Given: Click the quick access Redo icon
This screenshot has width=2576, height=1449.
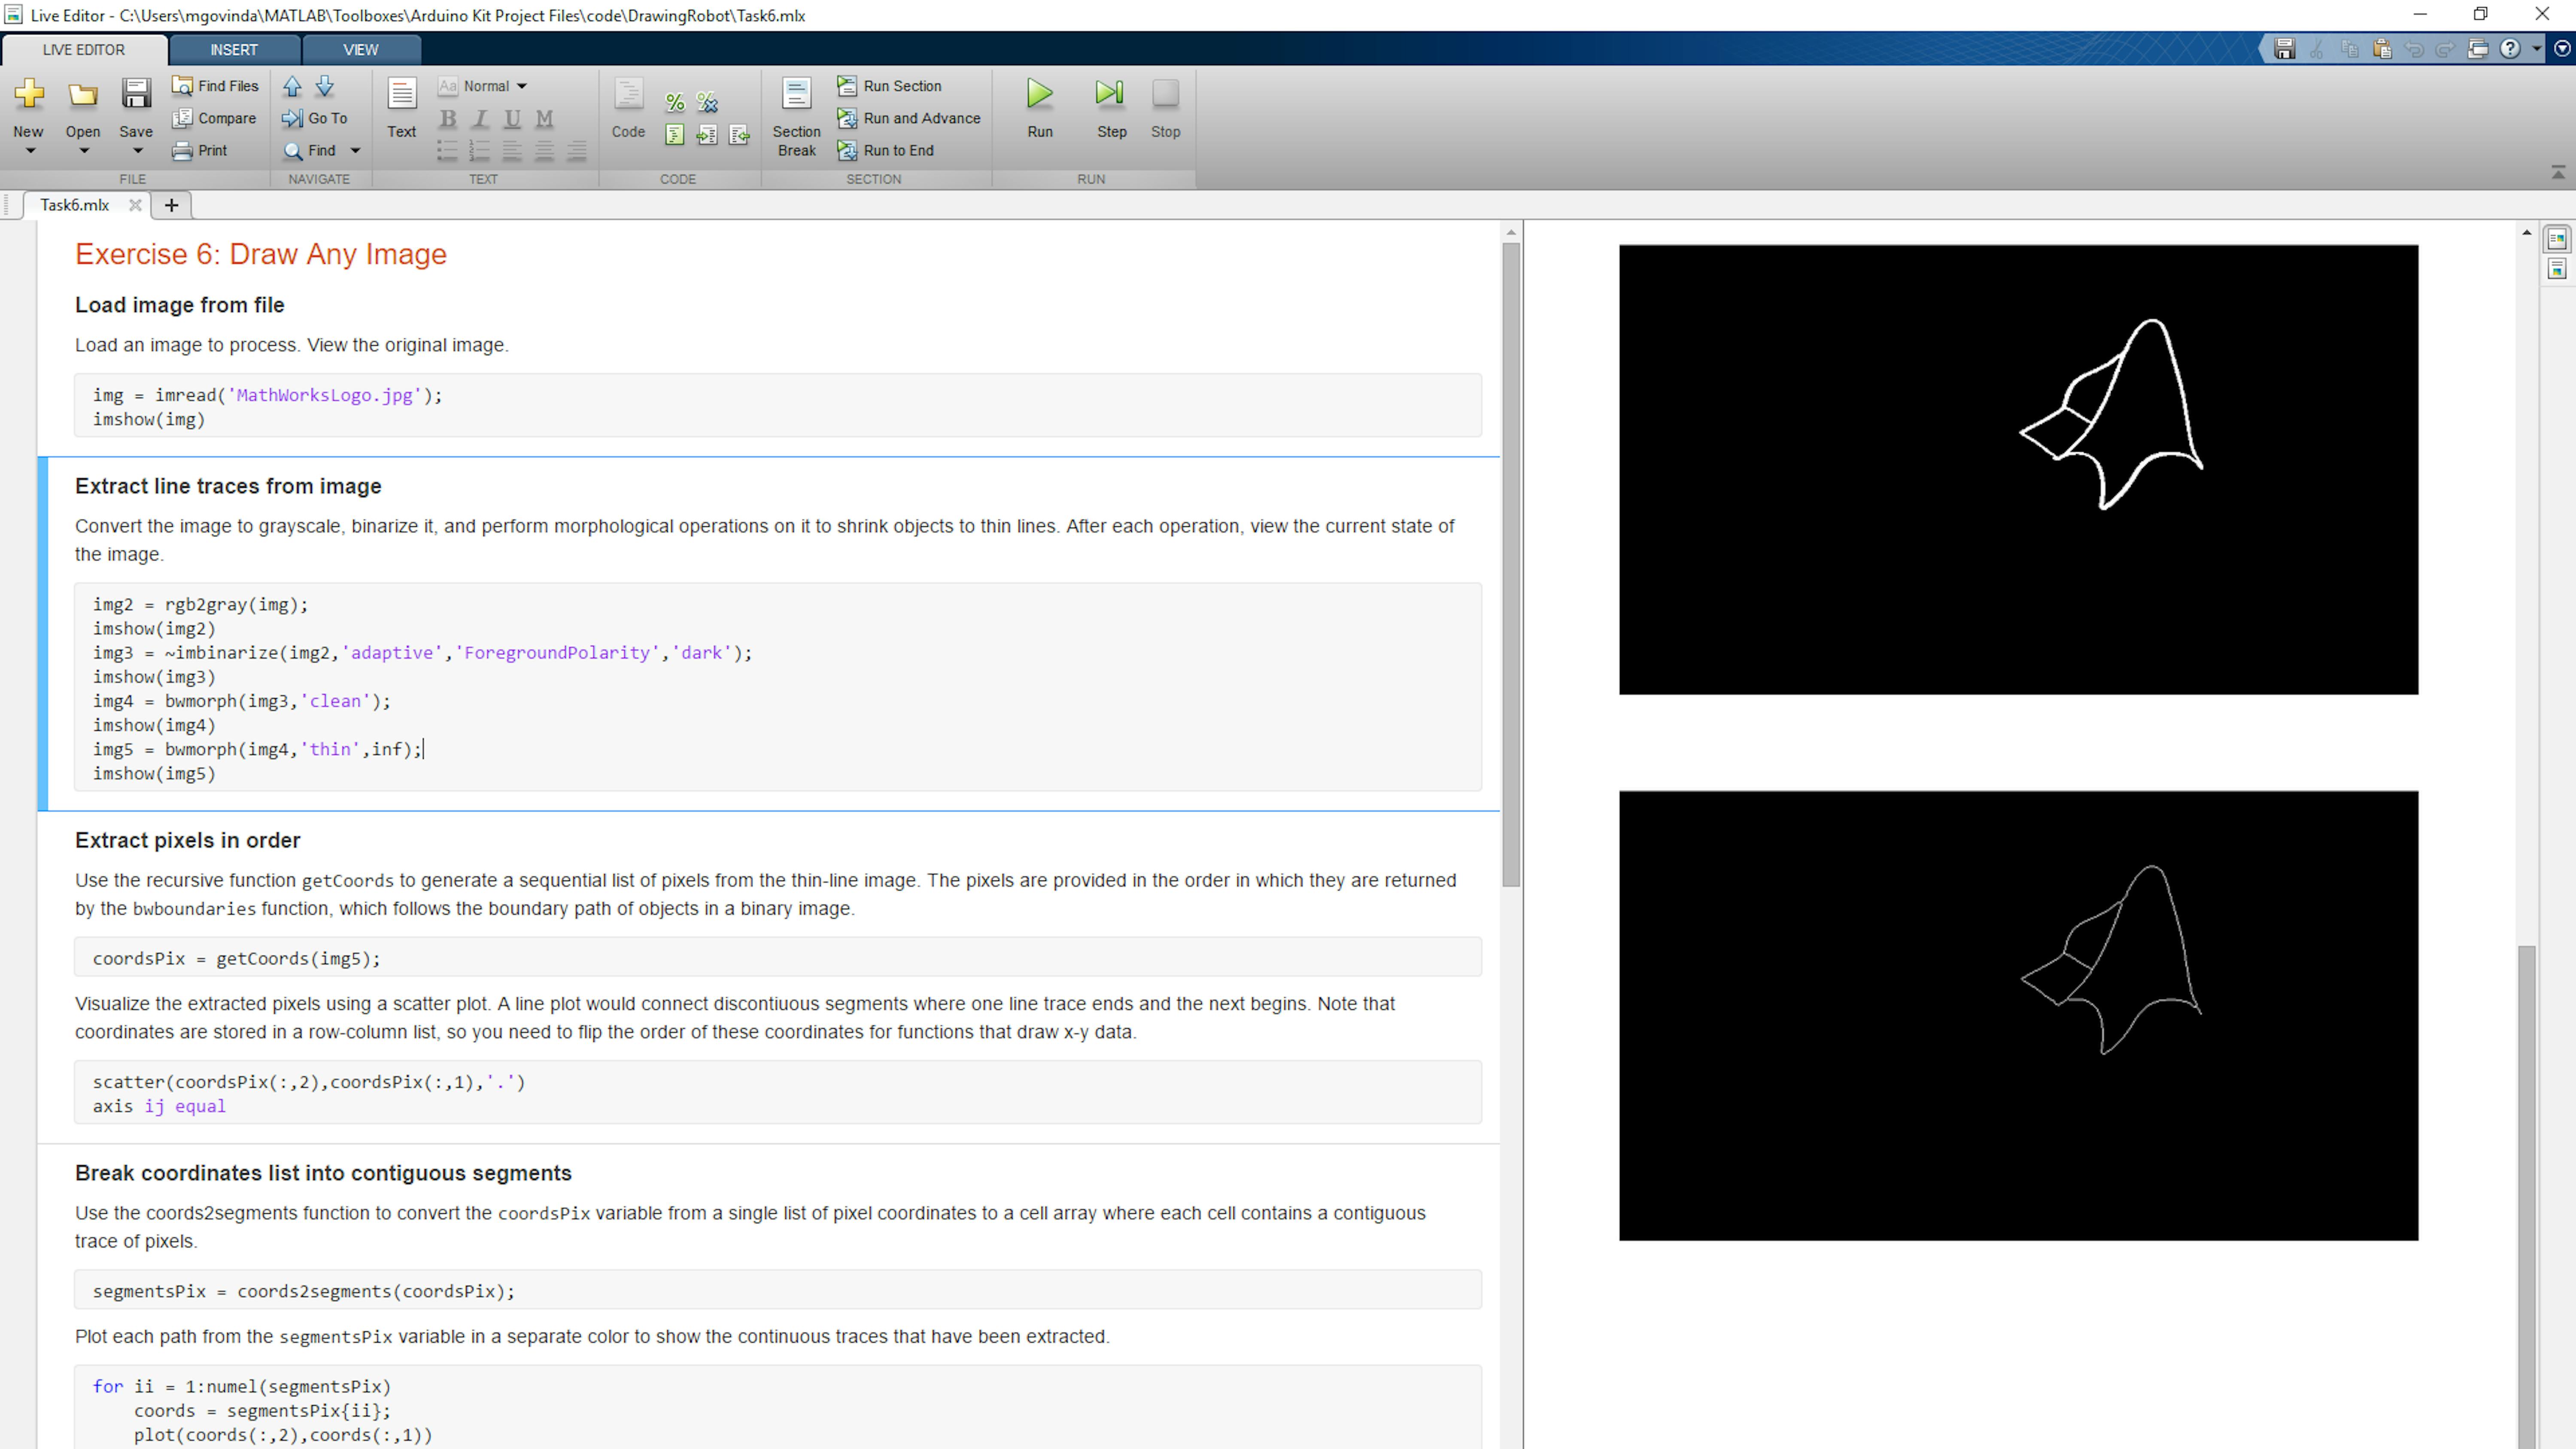Looking at the screenshot, I should [2446, 49].
